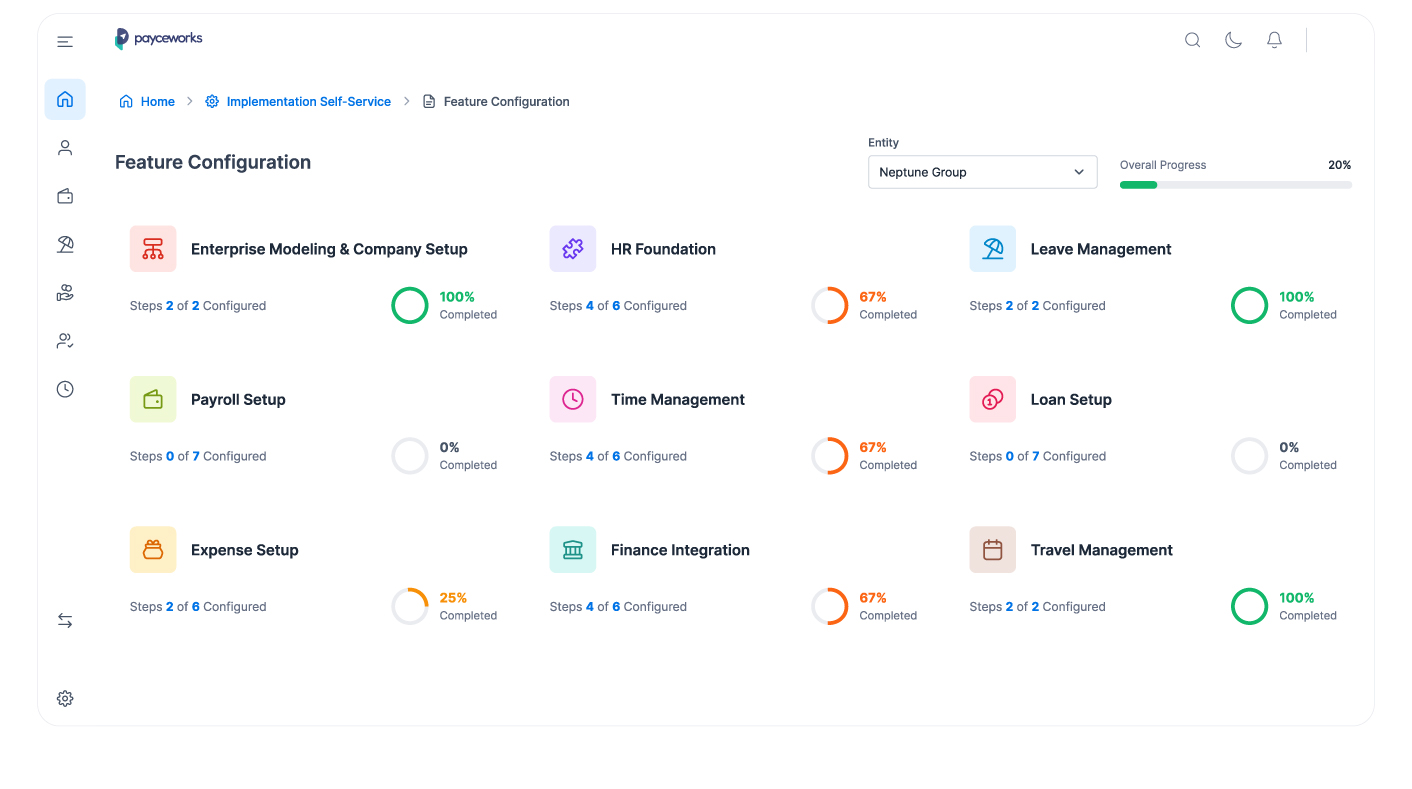
Task: Open the Feature Configuration breadcrumb item
Action: click(x=505, y=101)
